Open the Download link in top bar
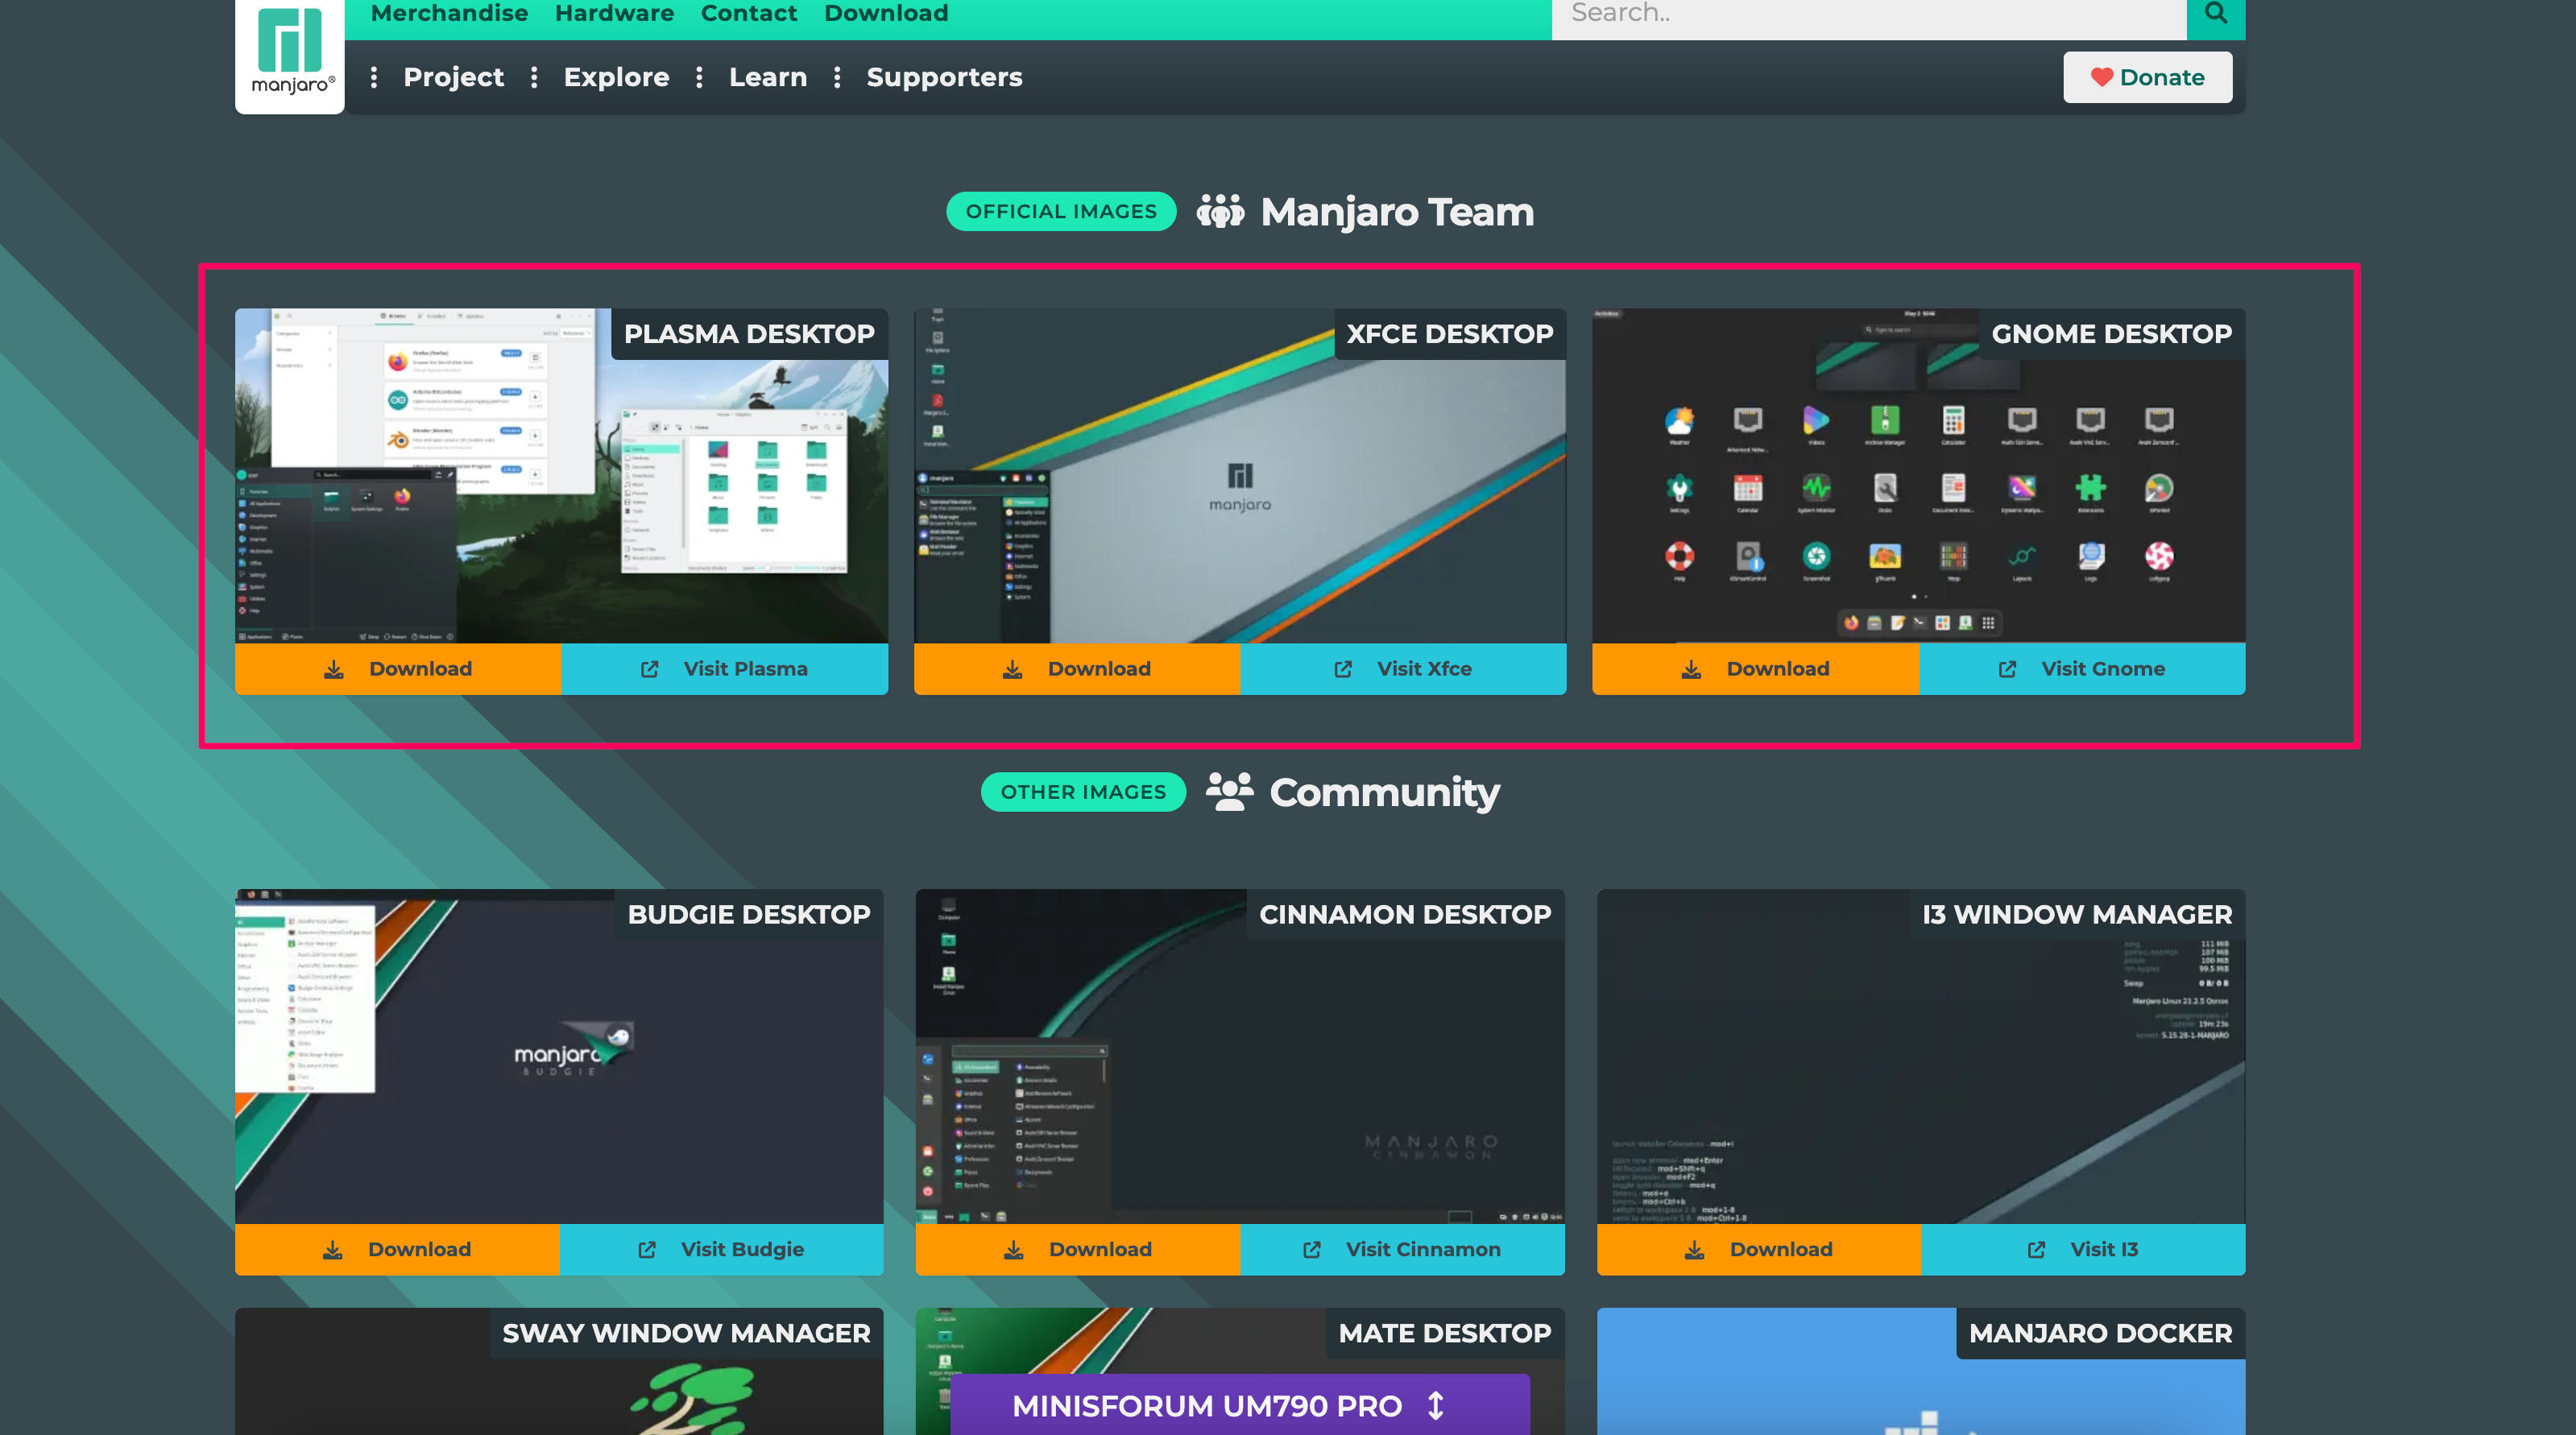 point(886,13)
